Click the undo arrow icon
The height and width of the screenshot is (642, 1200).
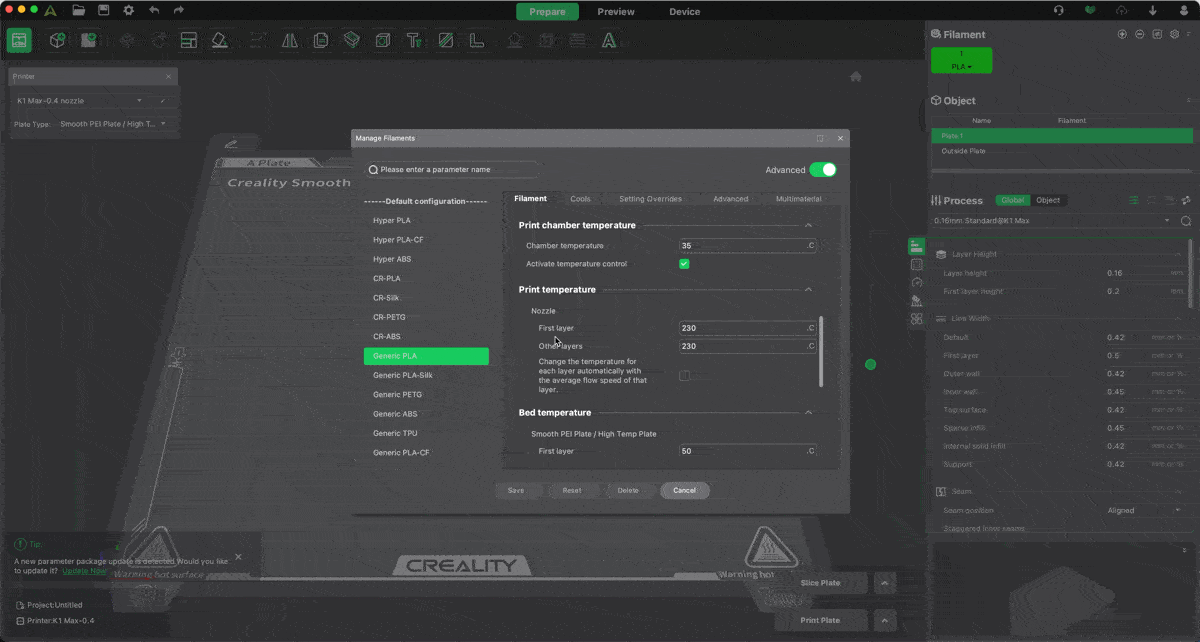tap(154, 11)
